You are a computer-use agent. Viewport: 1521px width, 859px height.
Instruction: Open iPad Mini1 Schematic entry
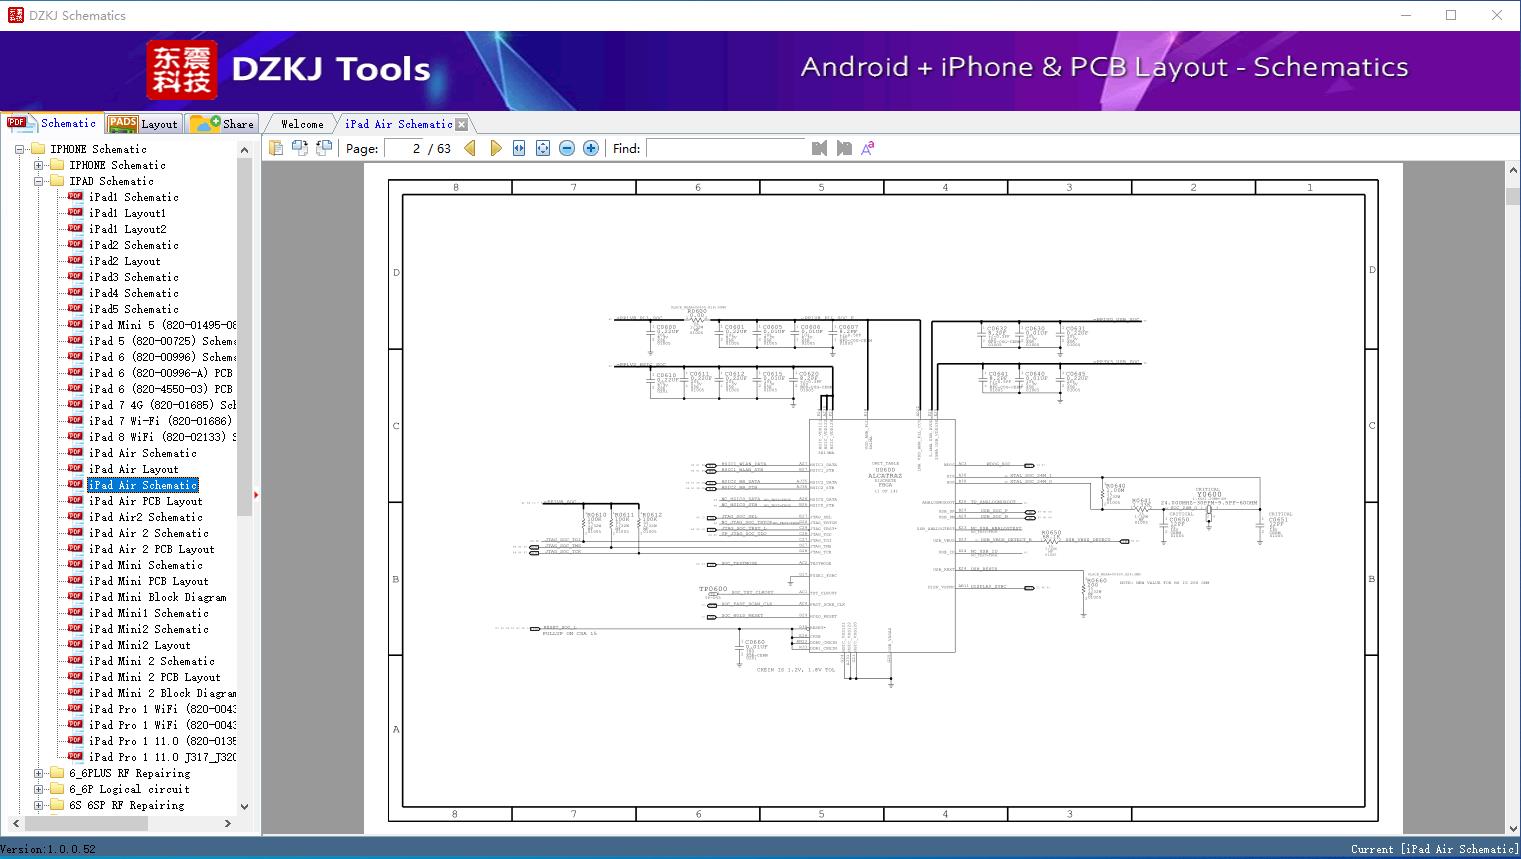tap(149, 613)
